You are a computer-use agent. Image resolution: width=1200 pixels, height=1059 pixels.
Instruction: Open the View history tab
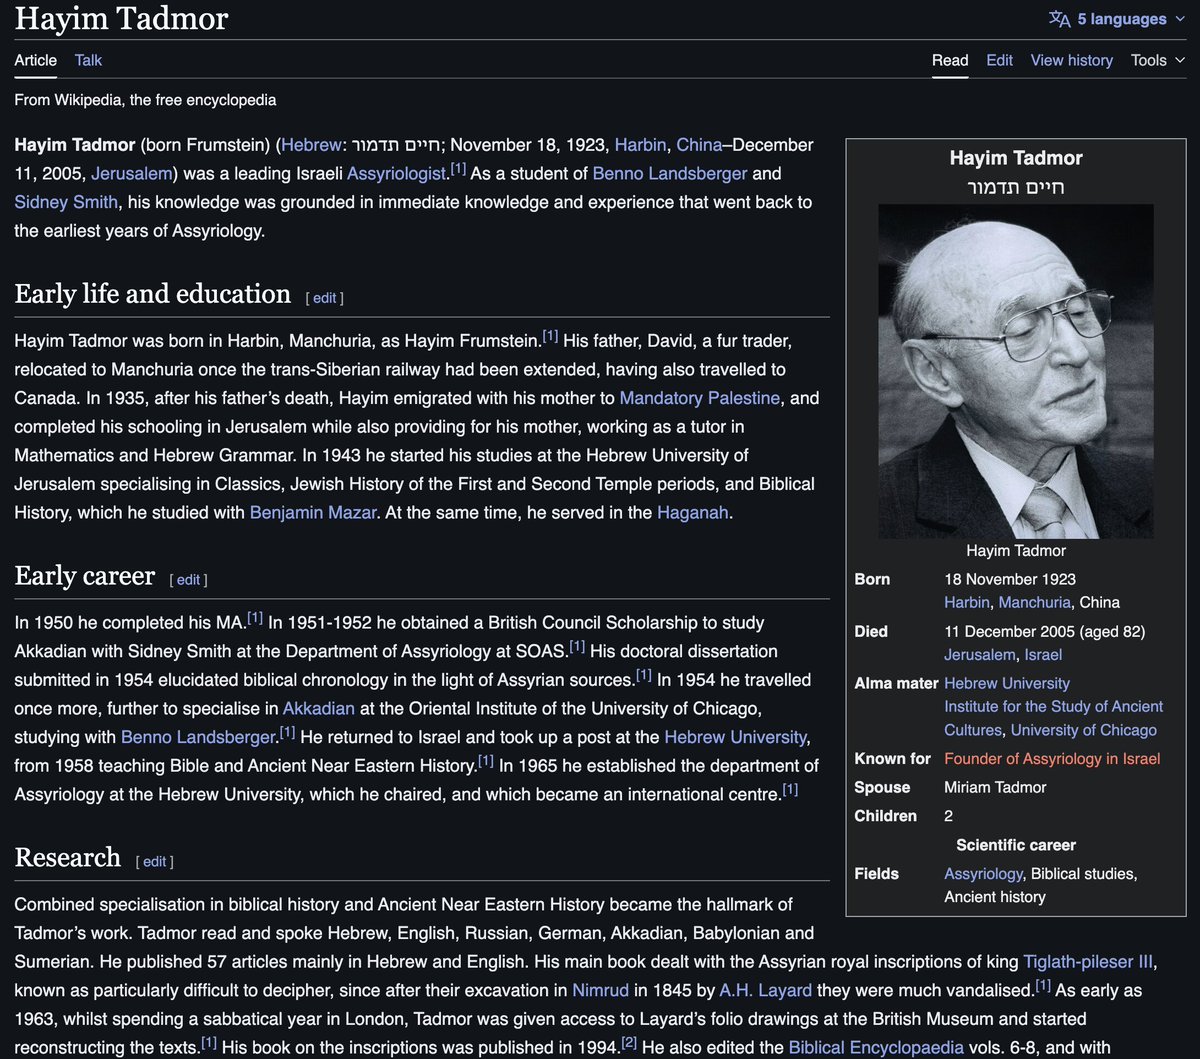coord(1071,60)
